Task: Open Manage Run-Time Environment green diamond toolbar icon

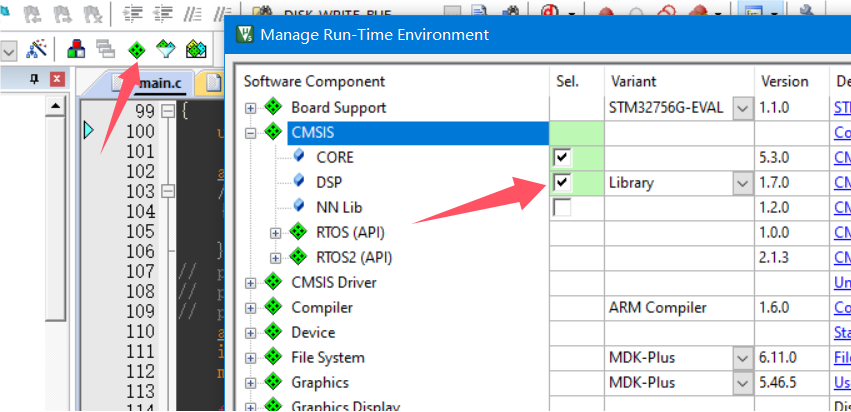Action: point(137,50)
